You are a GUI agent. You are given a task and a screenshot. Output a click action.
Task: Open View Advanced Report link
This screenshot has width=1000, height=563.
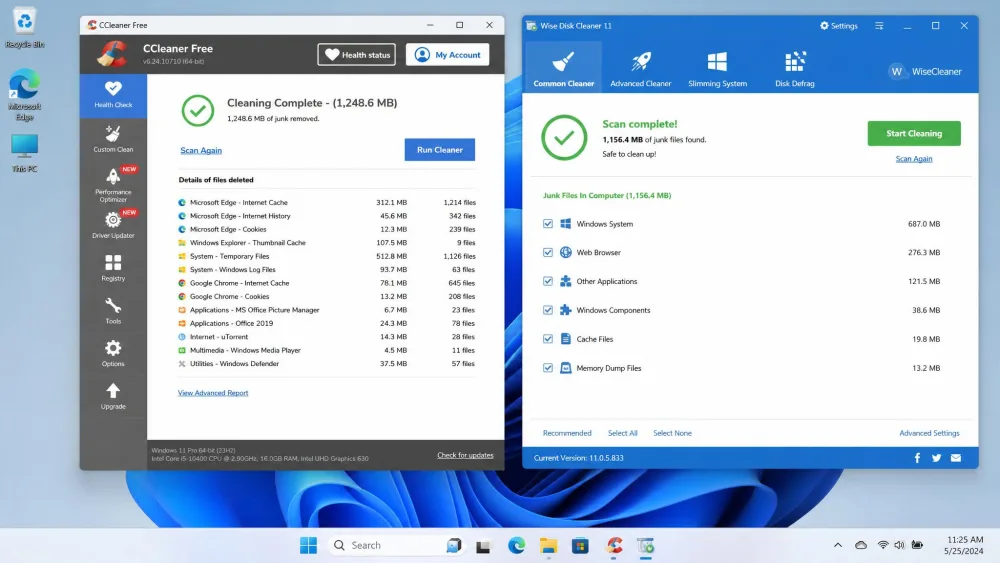[213, 393]
